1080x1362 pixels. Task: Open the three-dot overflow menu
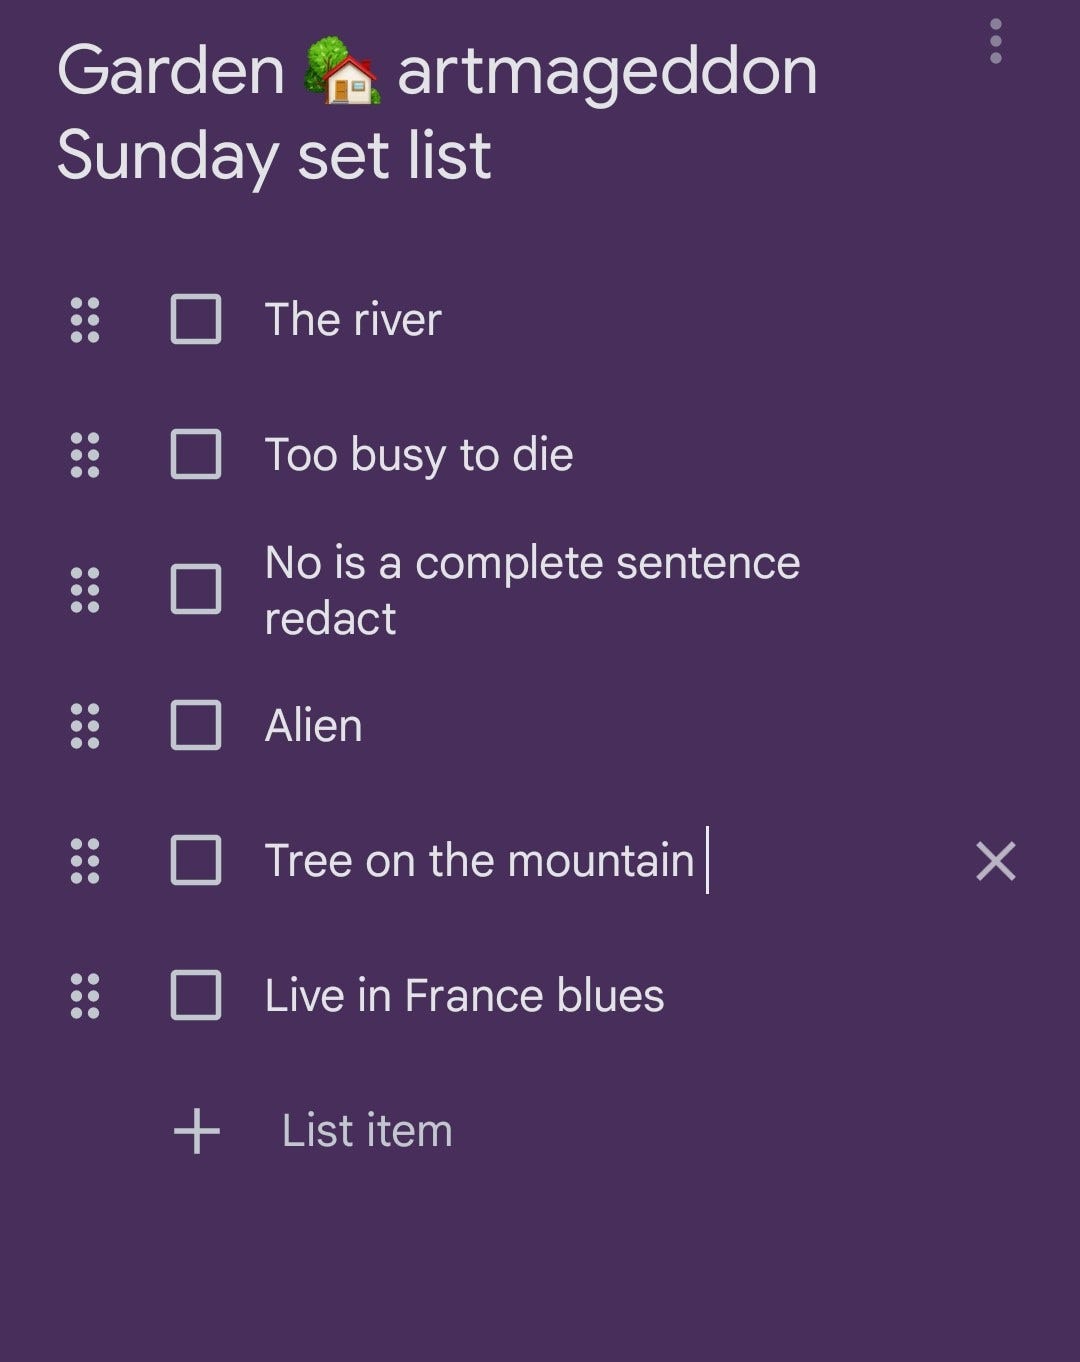[995, 41]
